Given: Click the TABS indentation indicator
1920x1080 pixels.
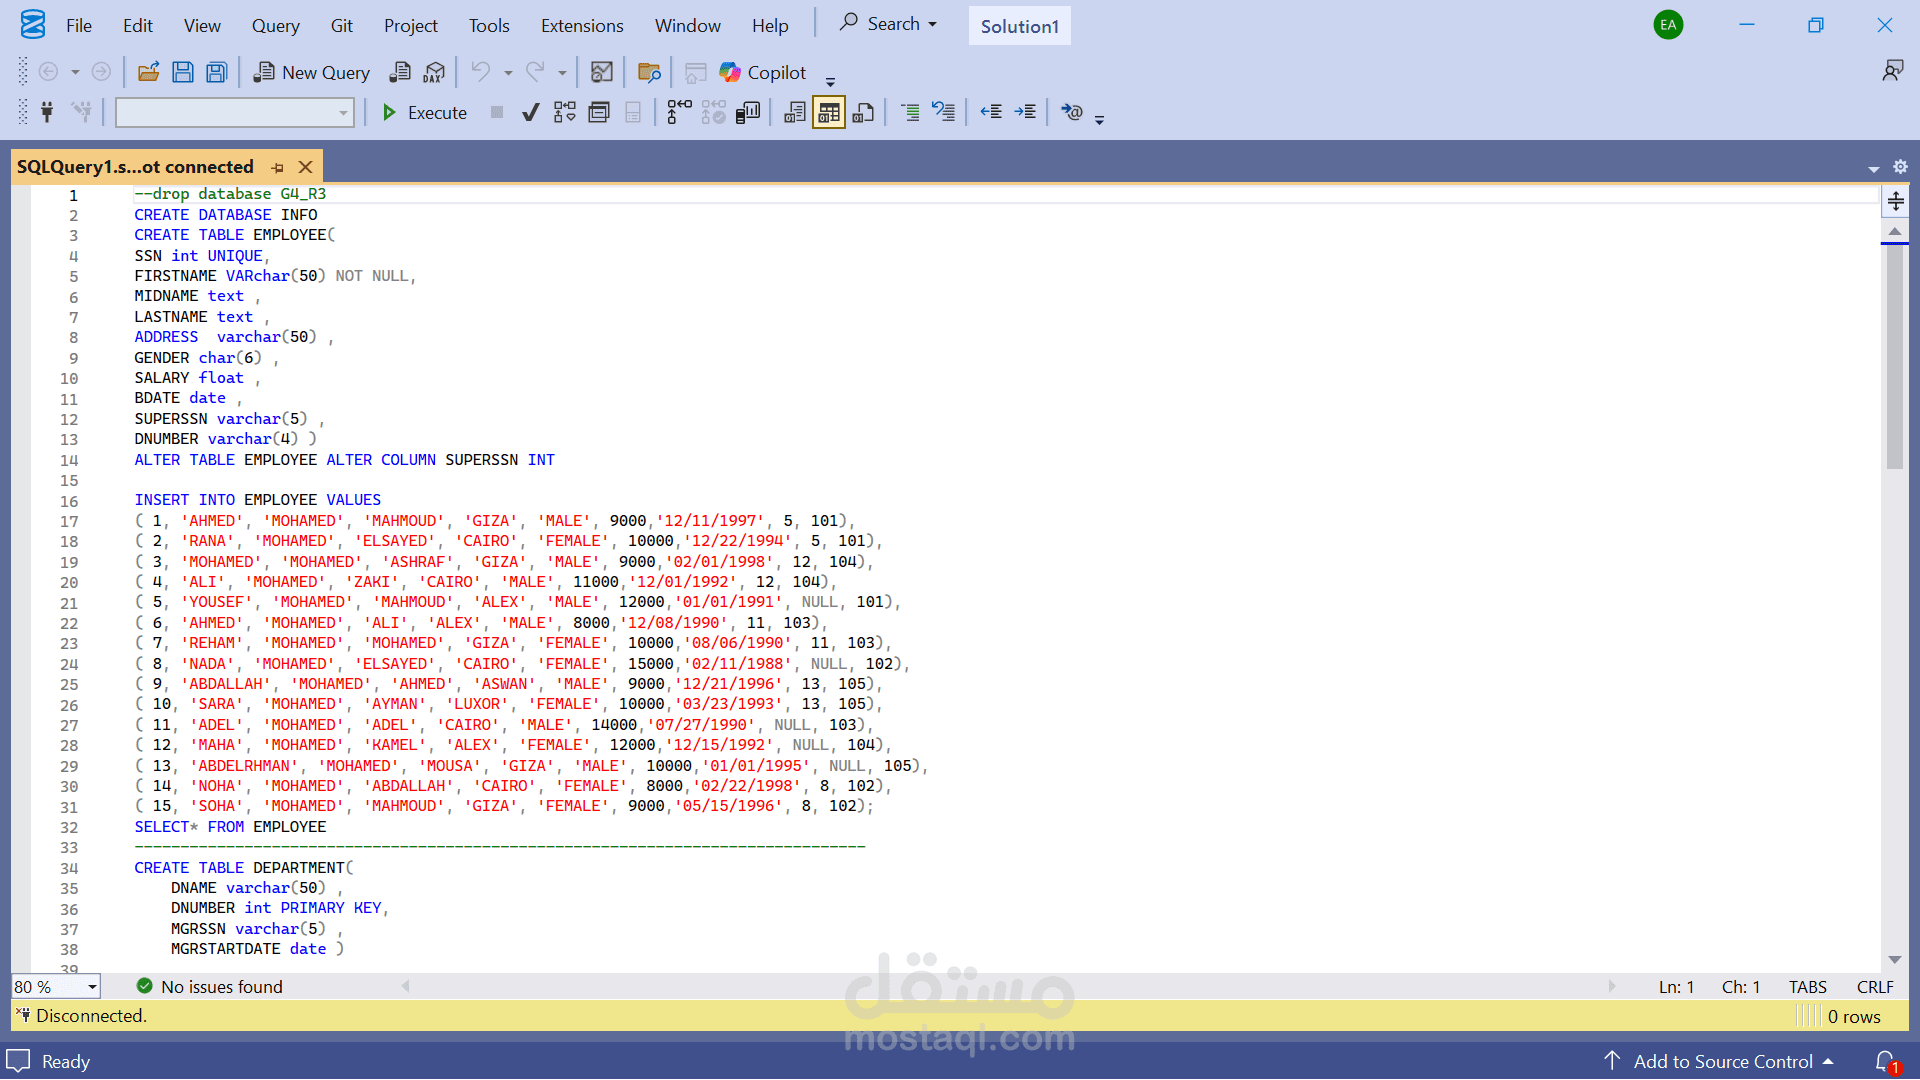Looking at the screenshot, I should (1807, 987).
